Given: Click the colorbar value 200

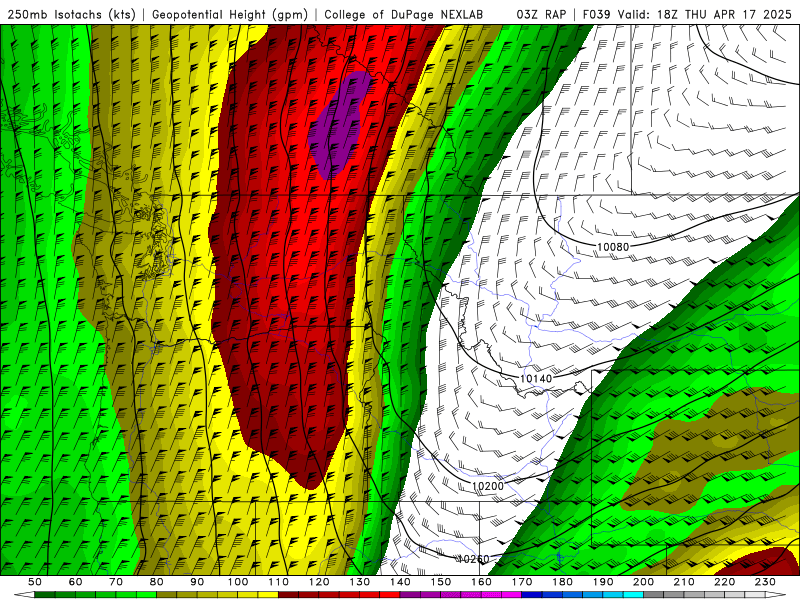Looking at the screenshot, I should pyautogui.click(x=643, y=582).
